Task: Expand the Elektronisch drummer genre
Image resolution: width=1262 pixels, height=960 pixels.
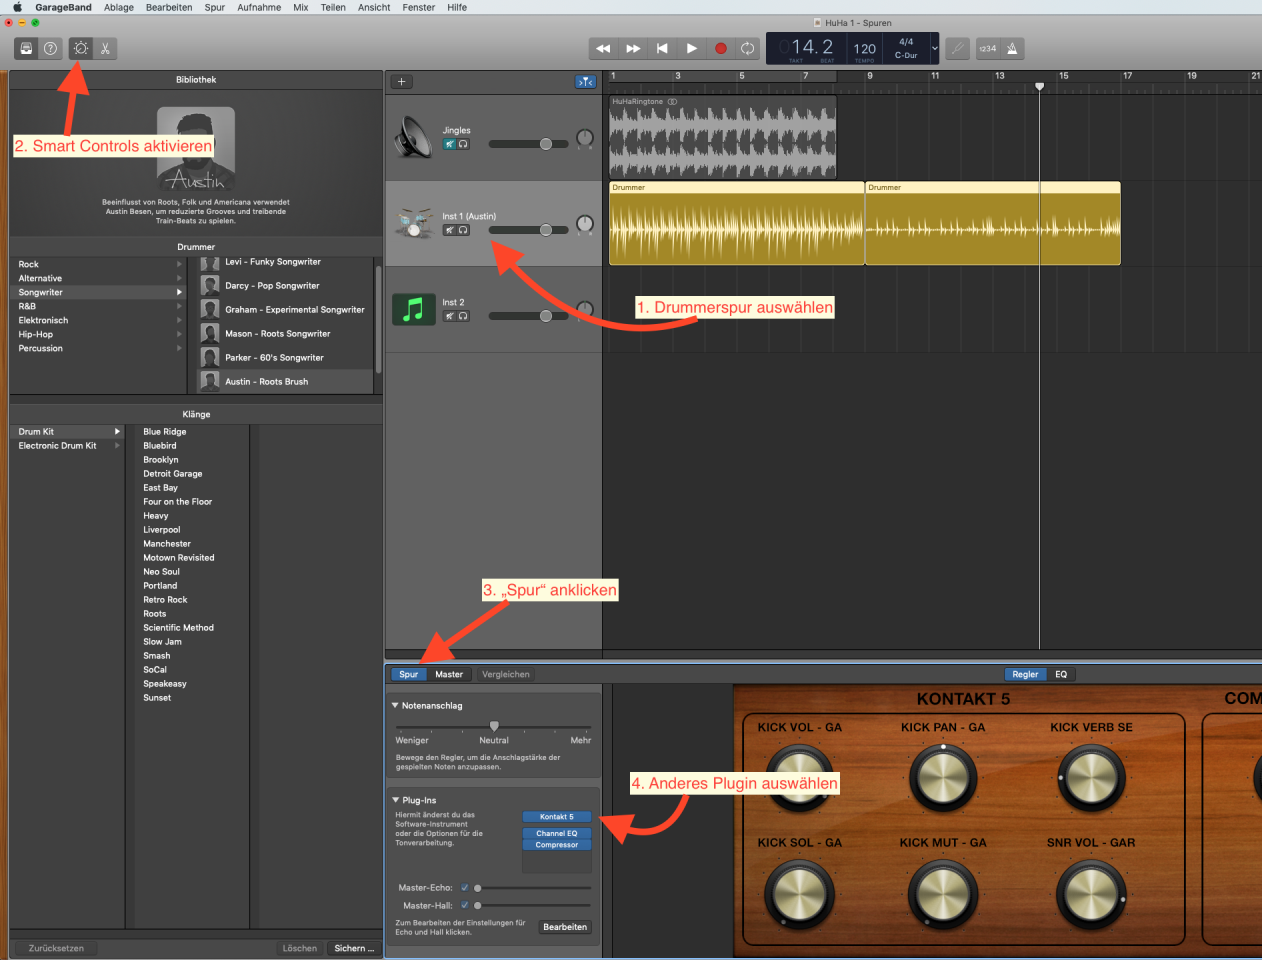Action: pos(180,320)
